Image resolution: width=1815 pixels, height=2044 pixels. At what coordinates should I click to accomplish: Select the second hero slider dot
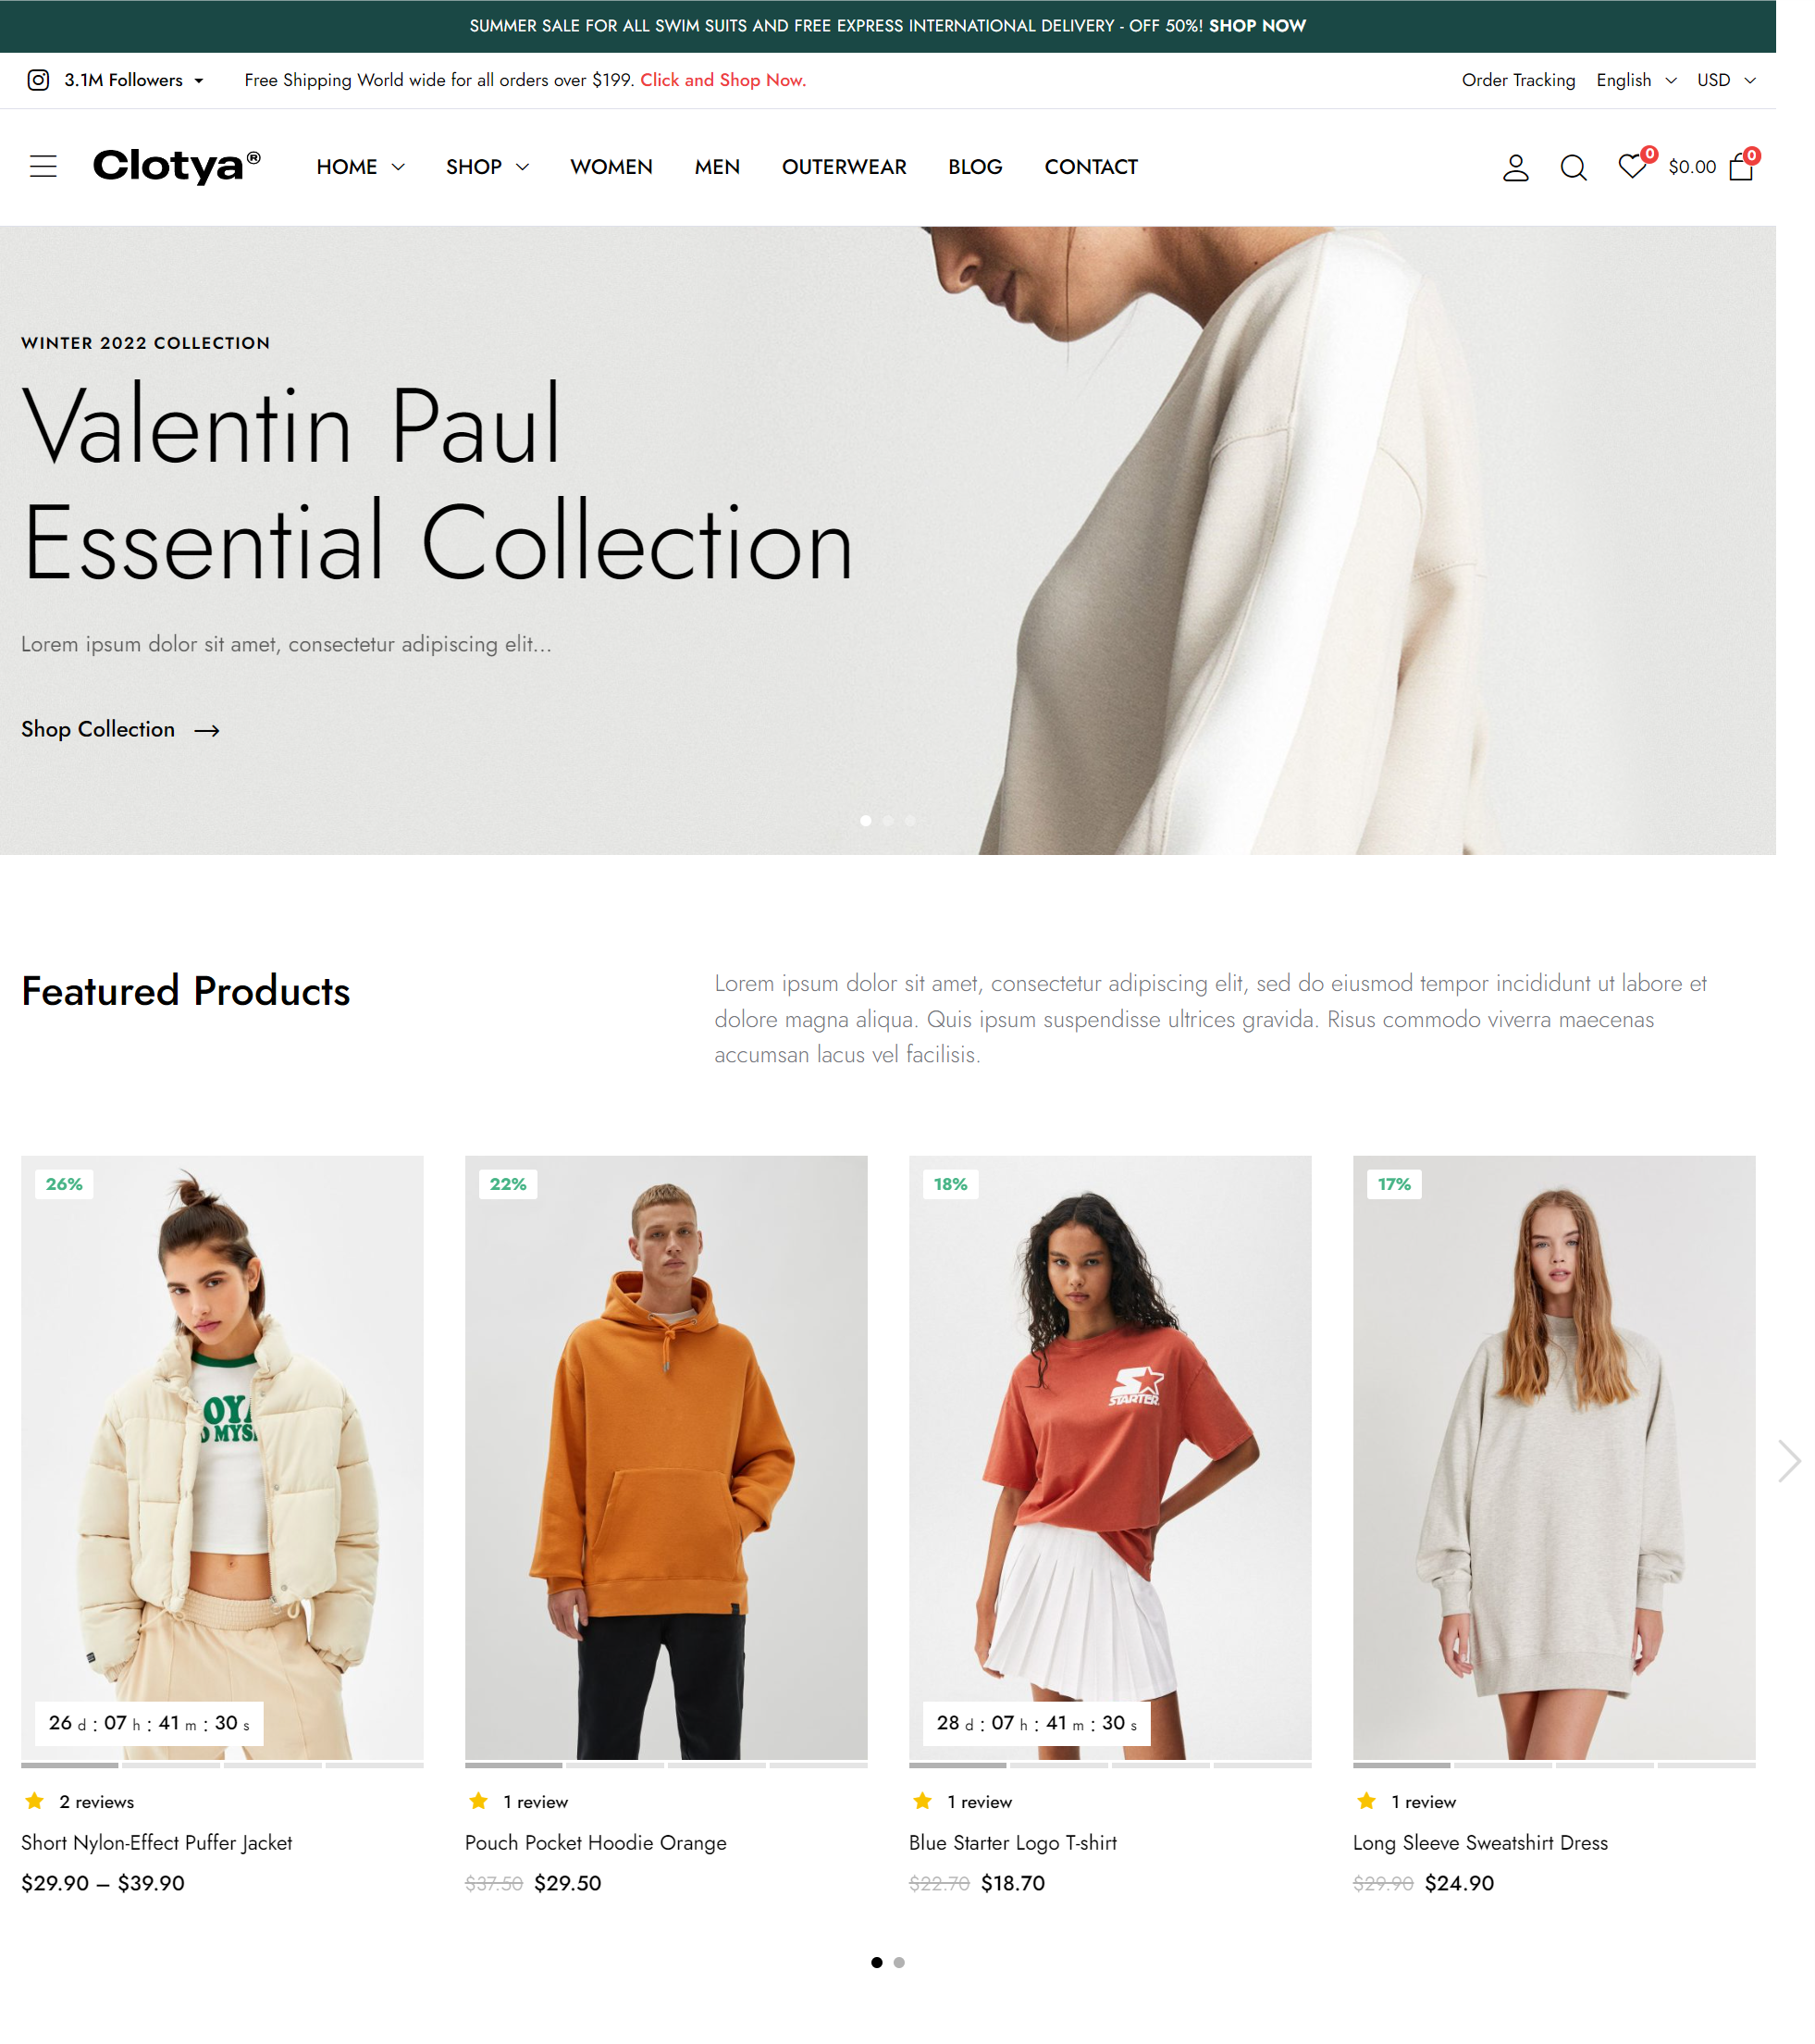coord(888,821)
